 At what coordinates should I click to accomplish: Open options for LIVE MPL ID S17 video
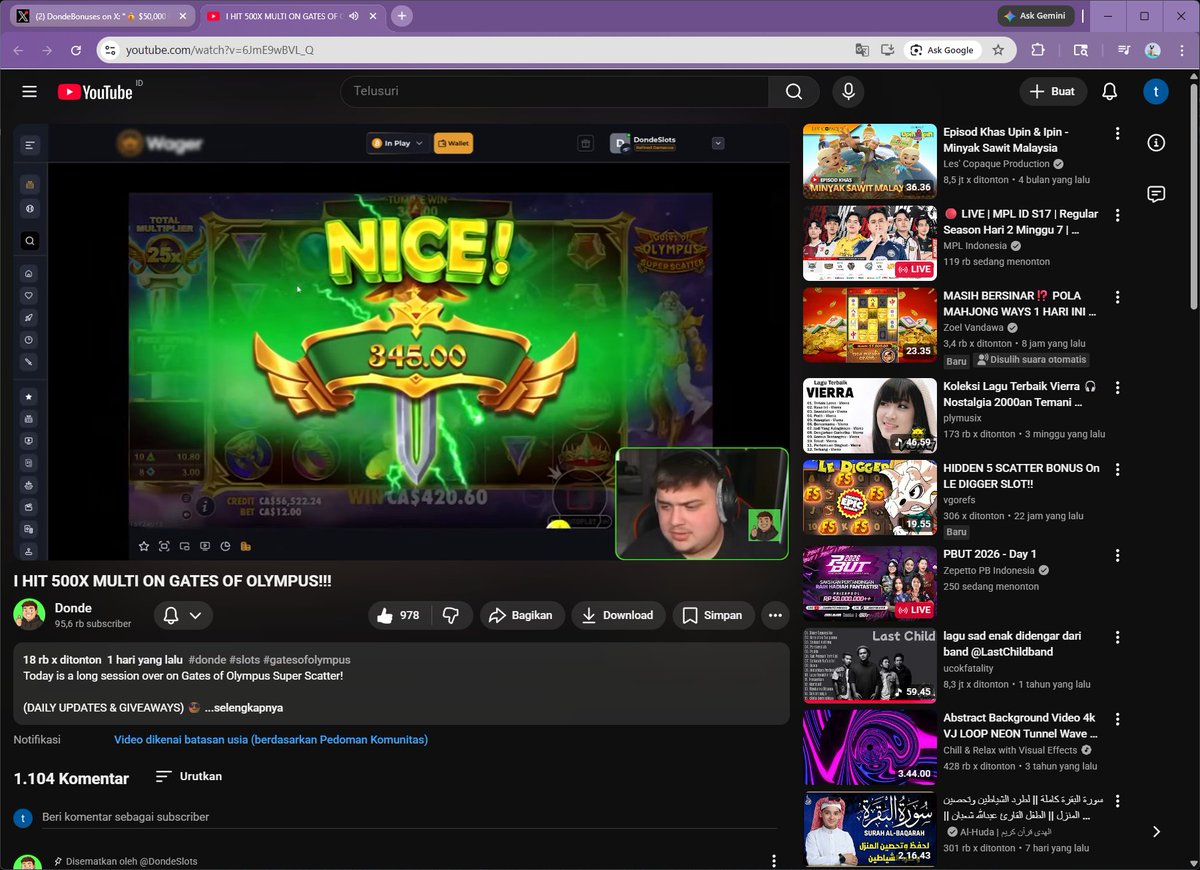coord(1118,215)
